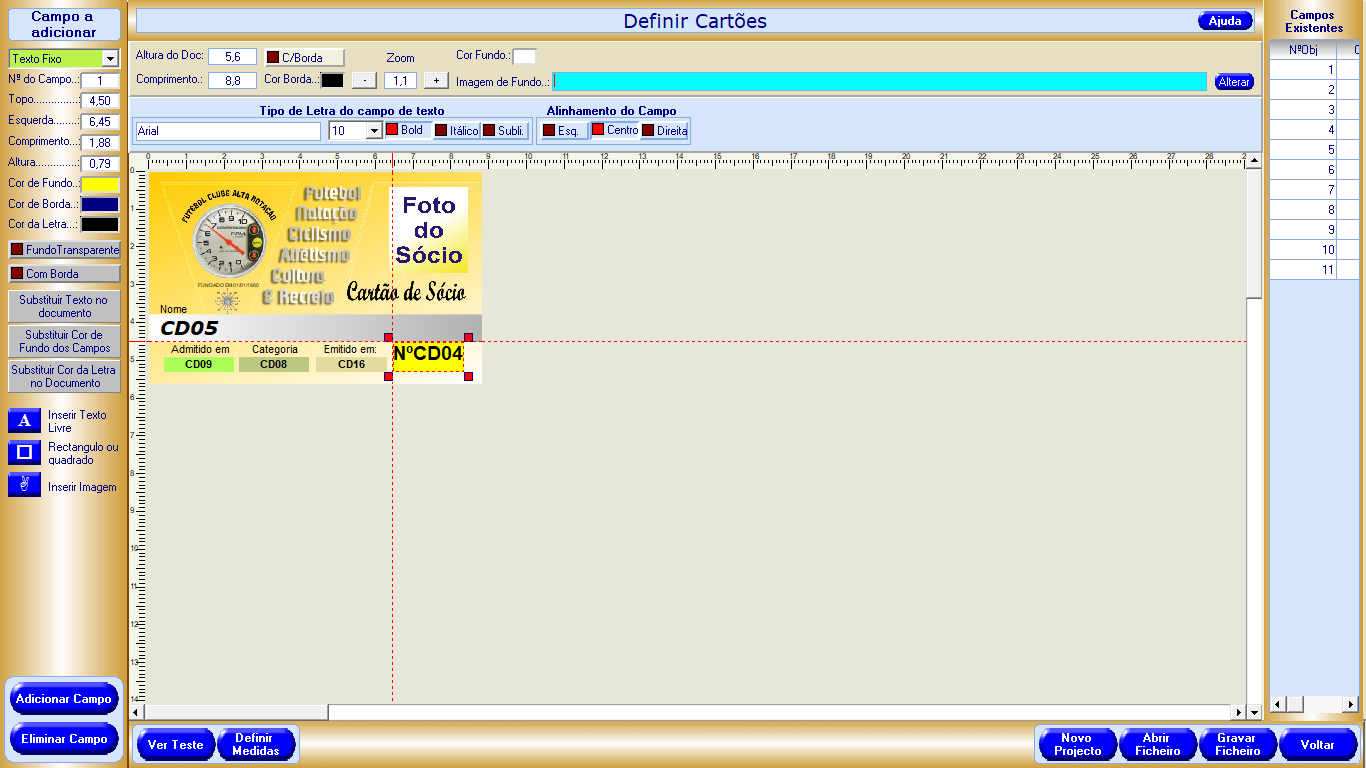
Task: Click the Foto do Sócio placeholder
Action: point(429,230)
